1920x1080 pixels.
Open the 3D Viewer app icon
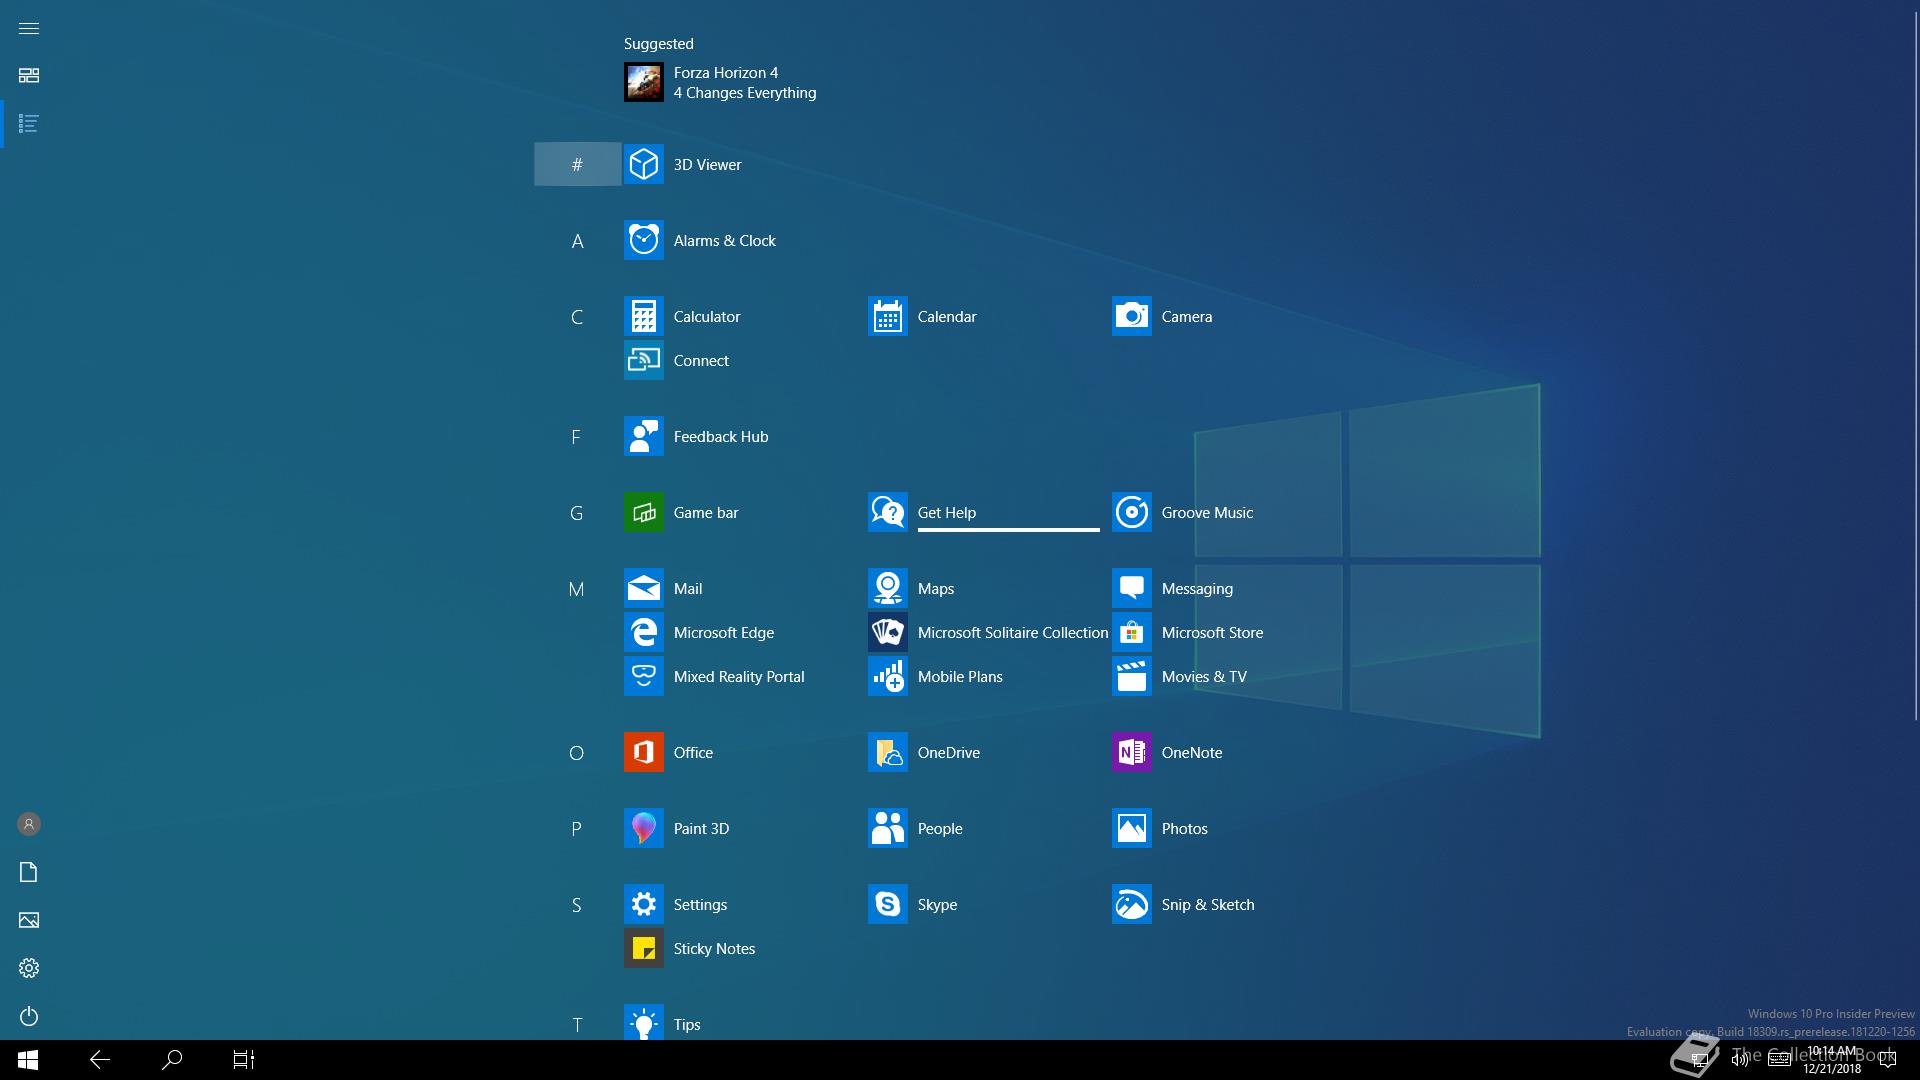click(643, 164)
